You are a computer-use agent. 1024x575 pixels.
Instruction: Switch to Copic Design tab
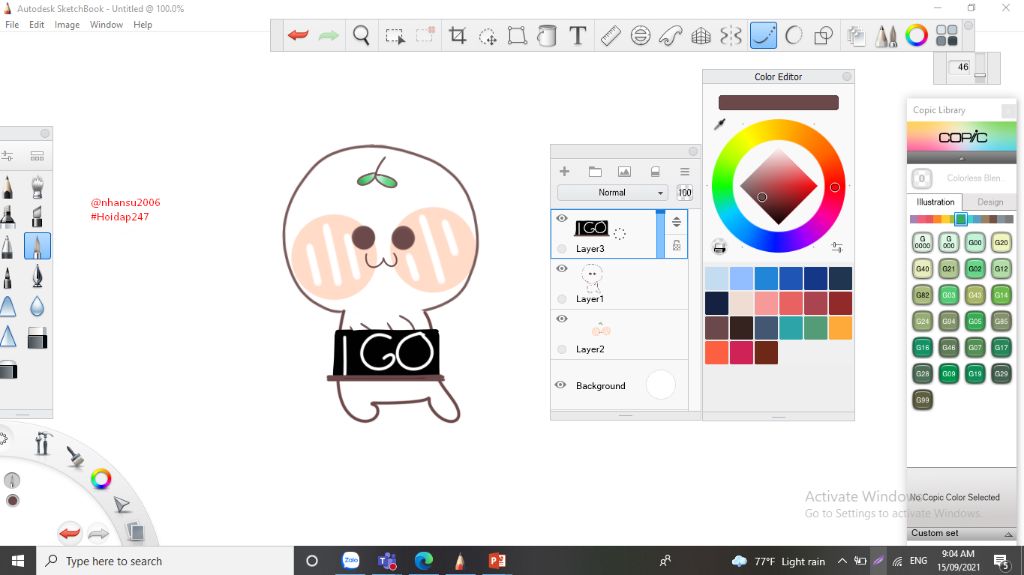[x=990, y=202]
